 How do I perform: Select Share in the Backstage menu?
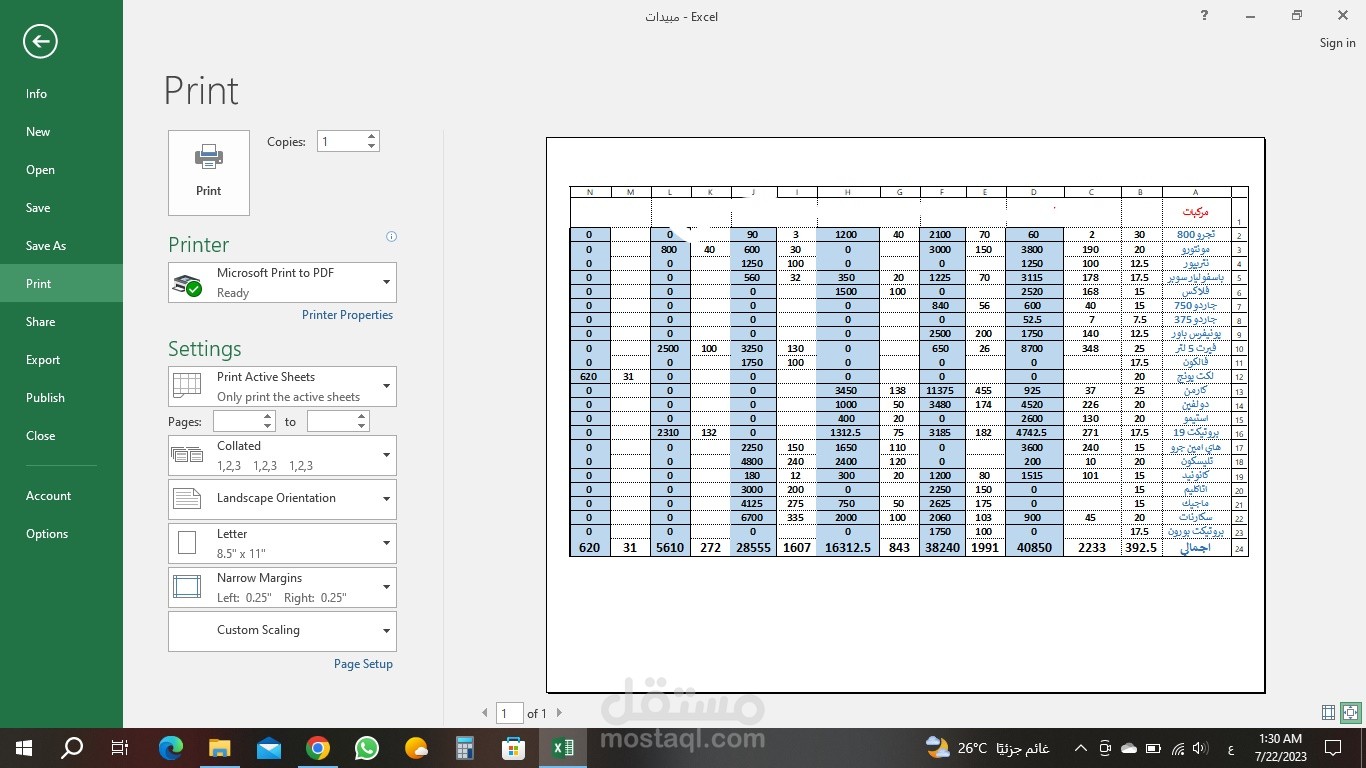click(x=61, y=322)
